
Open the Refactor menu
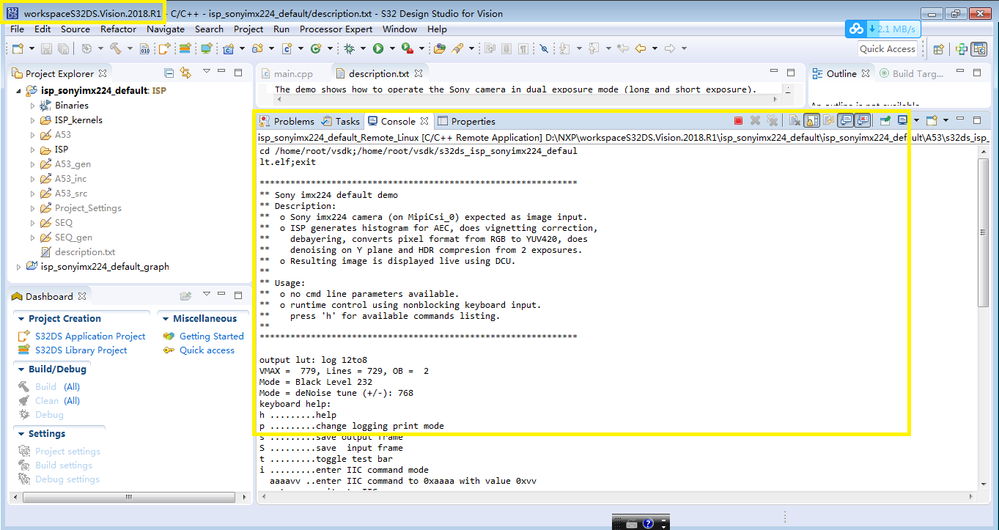point(118,29)
